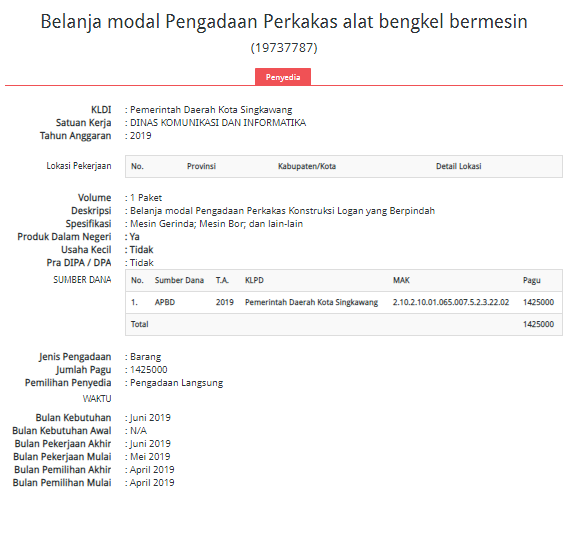Image resolution: width=572 pixels, height=544 pixels.
Task: Click the Total row in Sumber Dana table
Action: tap(344, 324)
